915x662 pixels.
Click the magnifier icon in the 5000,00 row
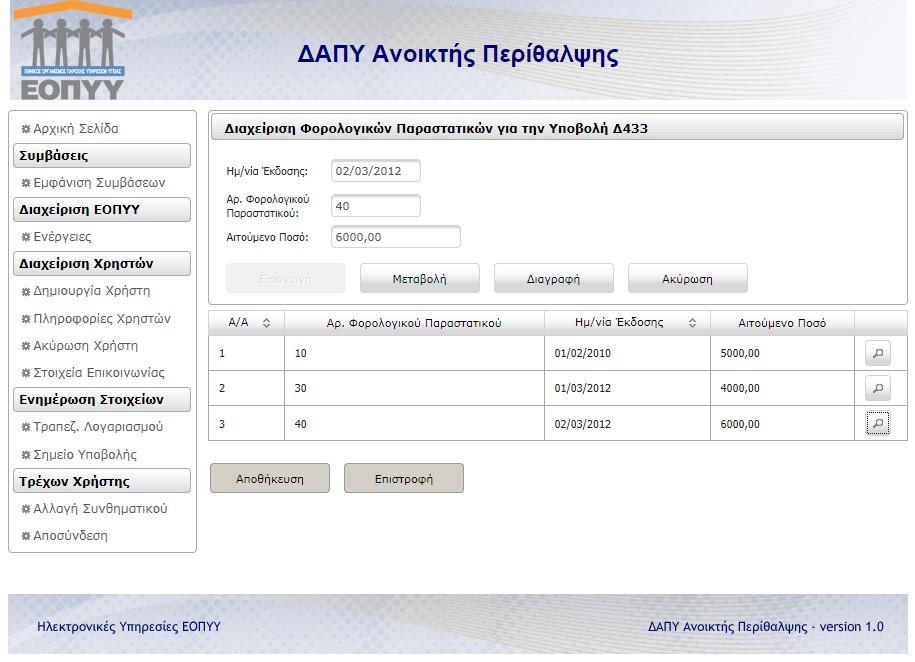pos(877,353)
